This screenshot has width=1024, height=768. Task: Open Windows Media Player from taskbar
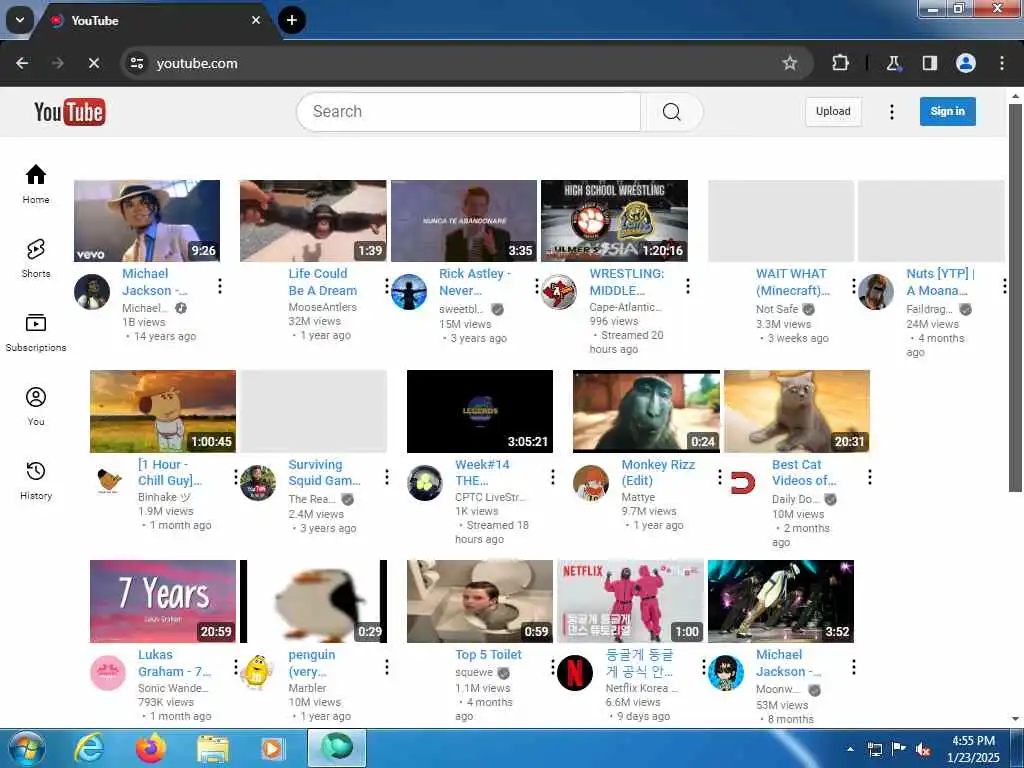coord(272,749)
